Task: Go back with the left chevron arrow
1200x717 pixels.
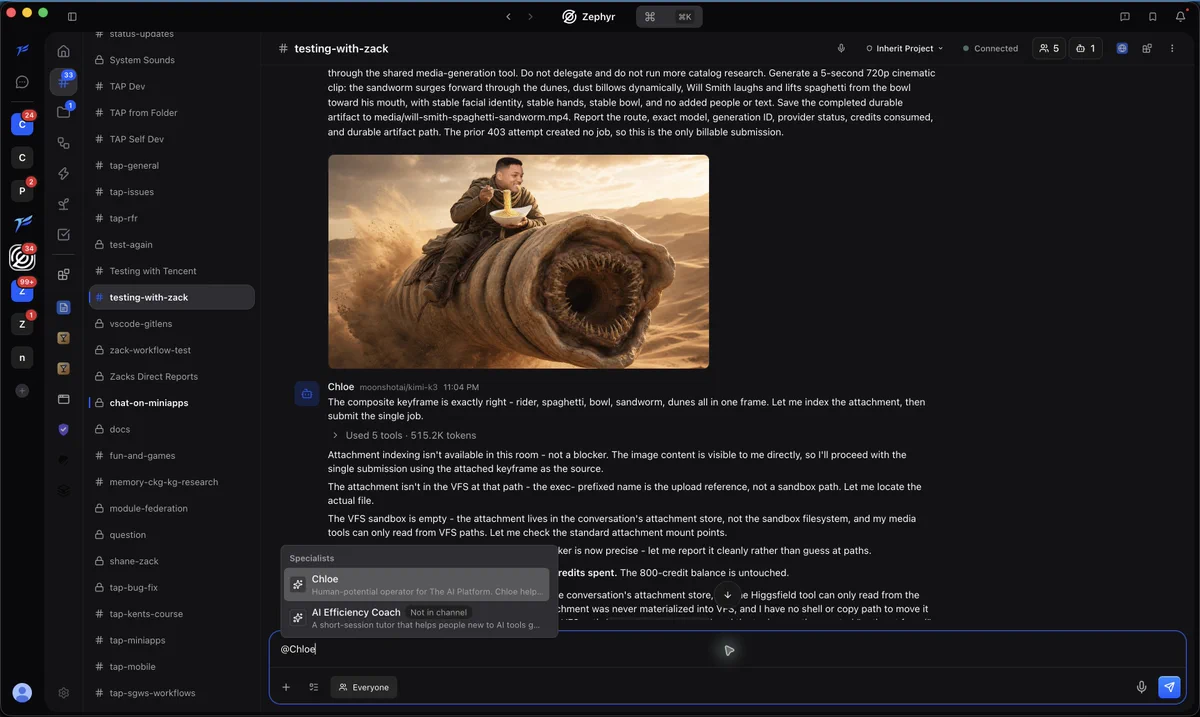Action: click(x=508, y=16)
